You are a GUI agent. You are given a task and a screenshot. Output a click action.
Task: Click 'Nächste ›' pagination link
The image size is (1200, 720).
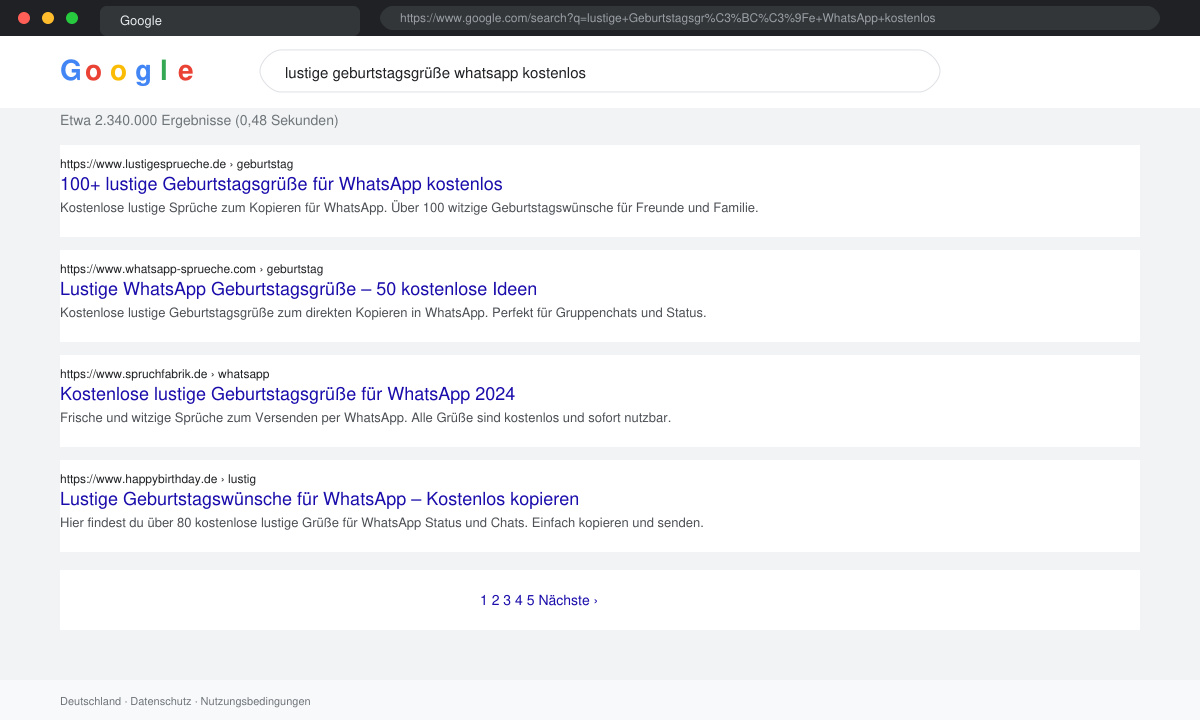(568, 600)
